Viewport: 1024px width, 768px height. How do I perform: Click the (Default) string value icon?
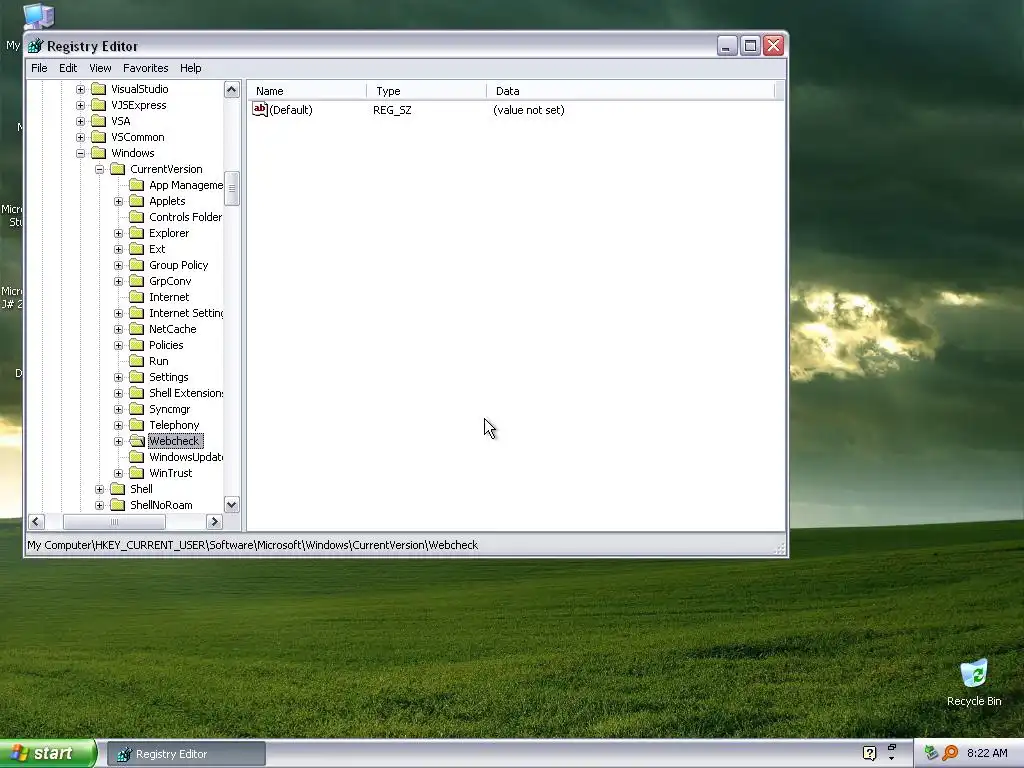[260, 109]
